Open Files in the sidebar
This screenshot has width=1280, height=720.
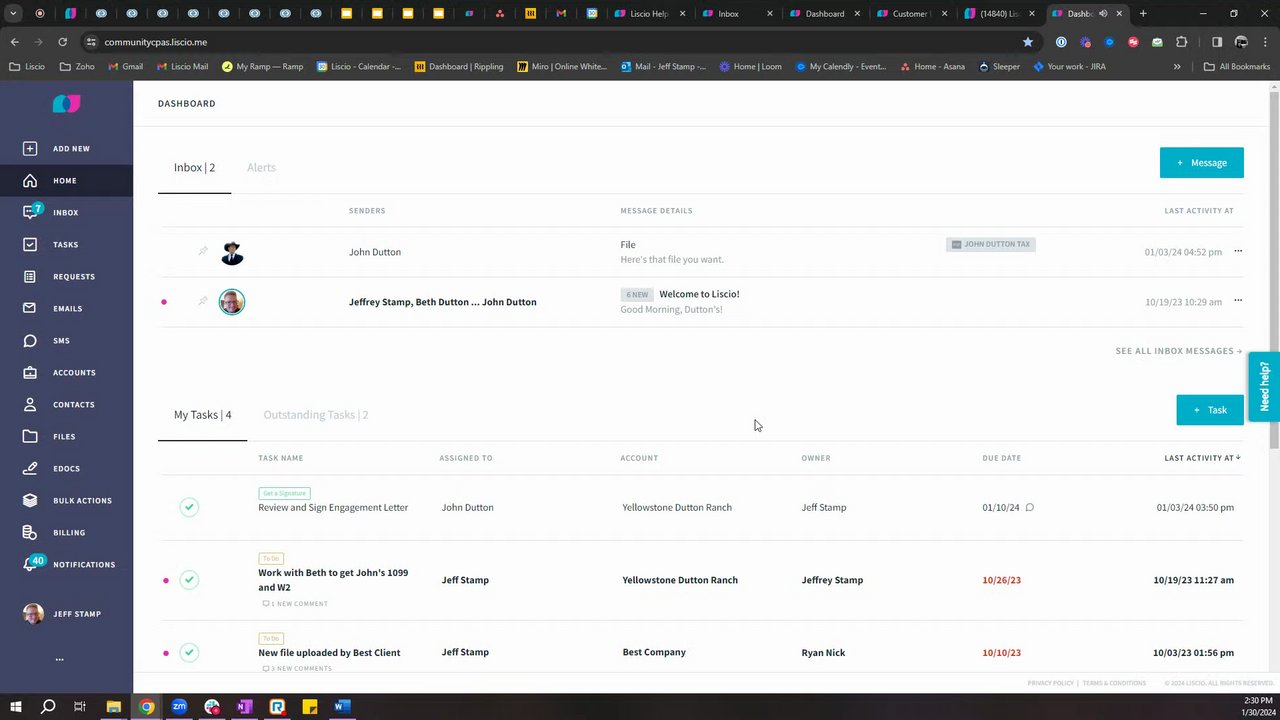tap(66, 437)
